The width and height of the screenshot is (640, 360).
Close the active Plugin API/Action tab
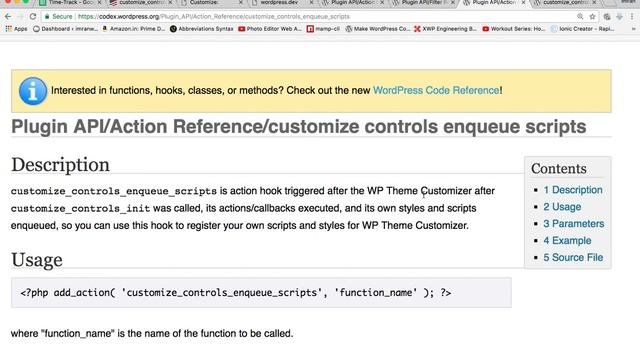point(523,2)
